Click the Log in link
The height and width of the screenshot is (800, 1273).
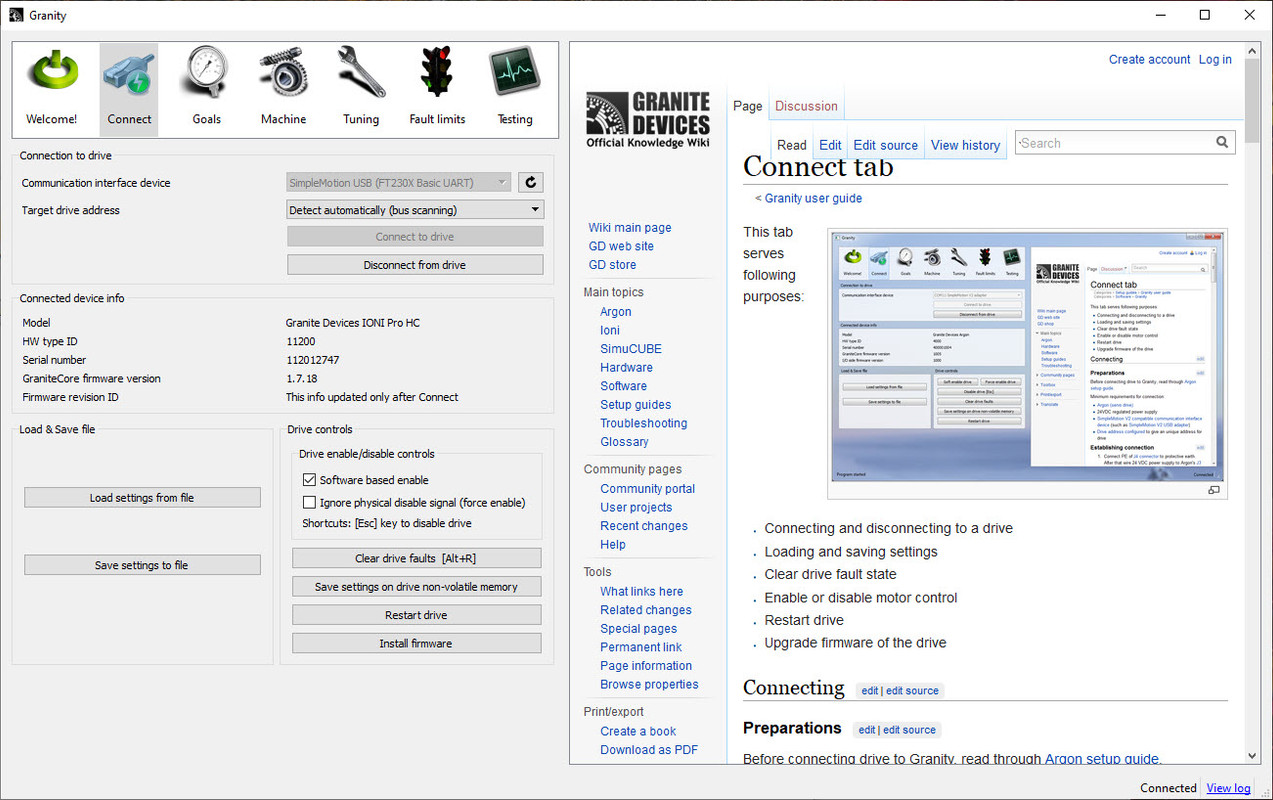pos(1215,59)
